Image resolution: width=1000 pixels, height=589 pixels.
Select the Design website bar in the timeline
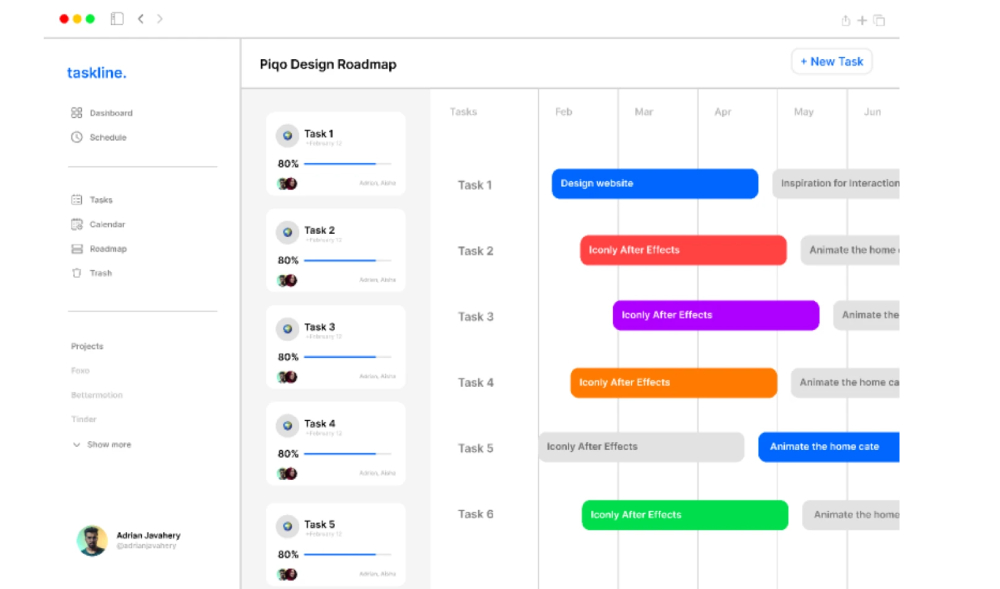coord(654,184)
